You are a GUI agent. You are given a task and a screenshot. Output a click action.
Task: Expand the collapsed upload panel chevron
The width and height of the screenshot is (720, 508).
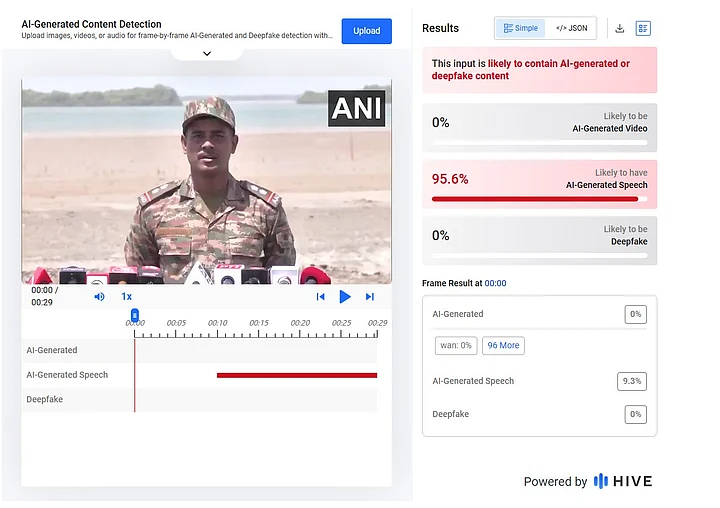(206, 53)
